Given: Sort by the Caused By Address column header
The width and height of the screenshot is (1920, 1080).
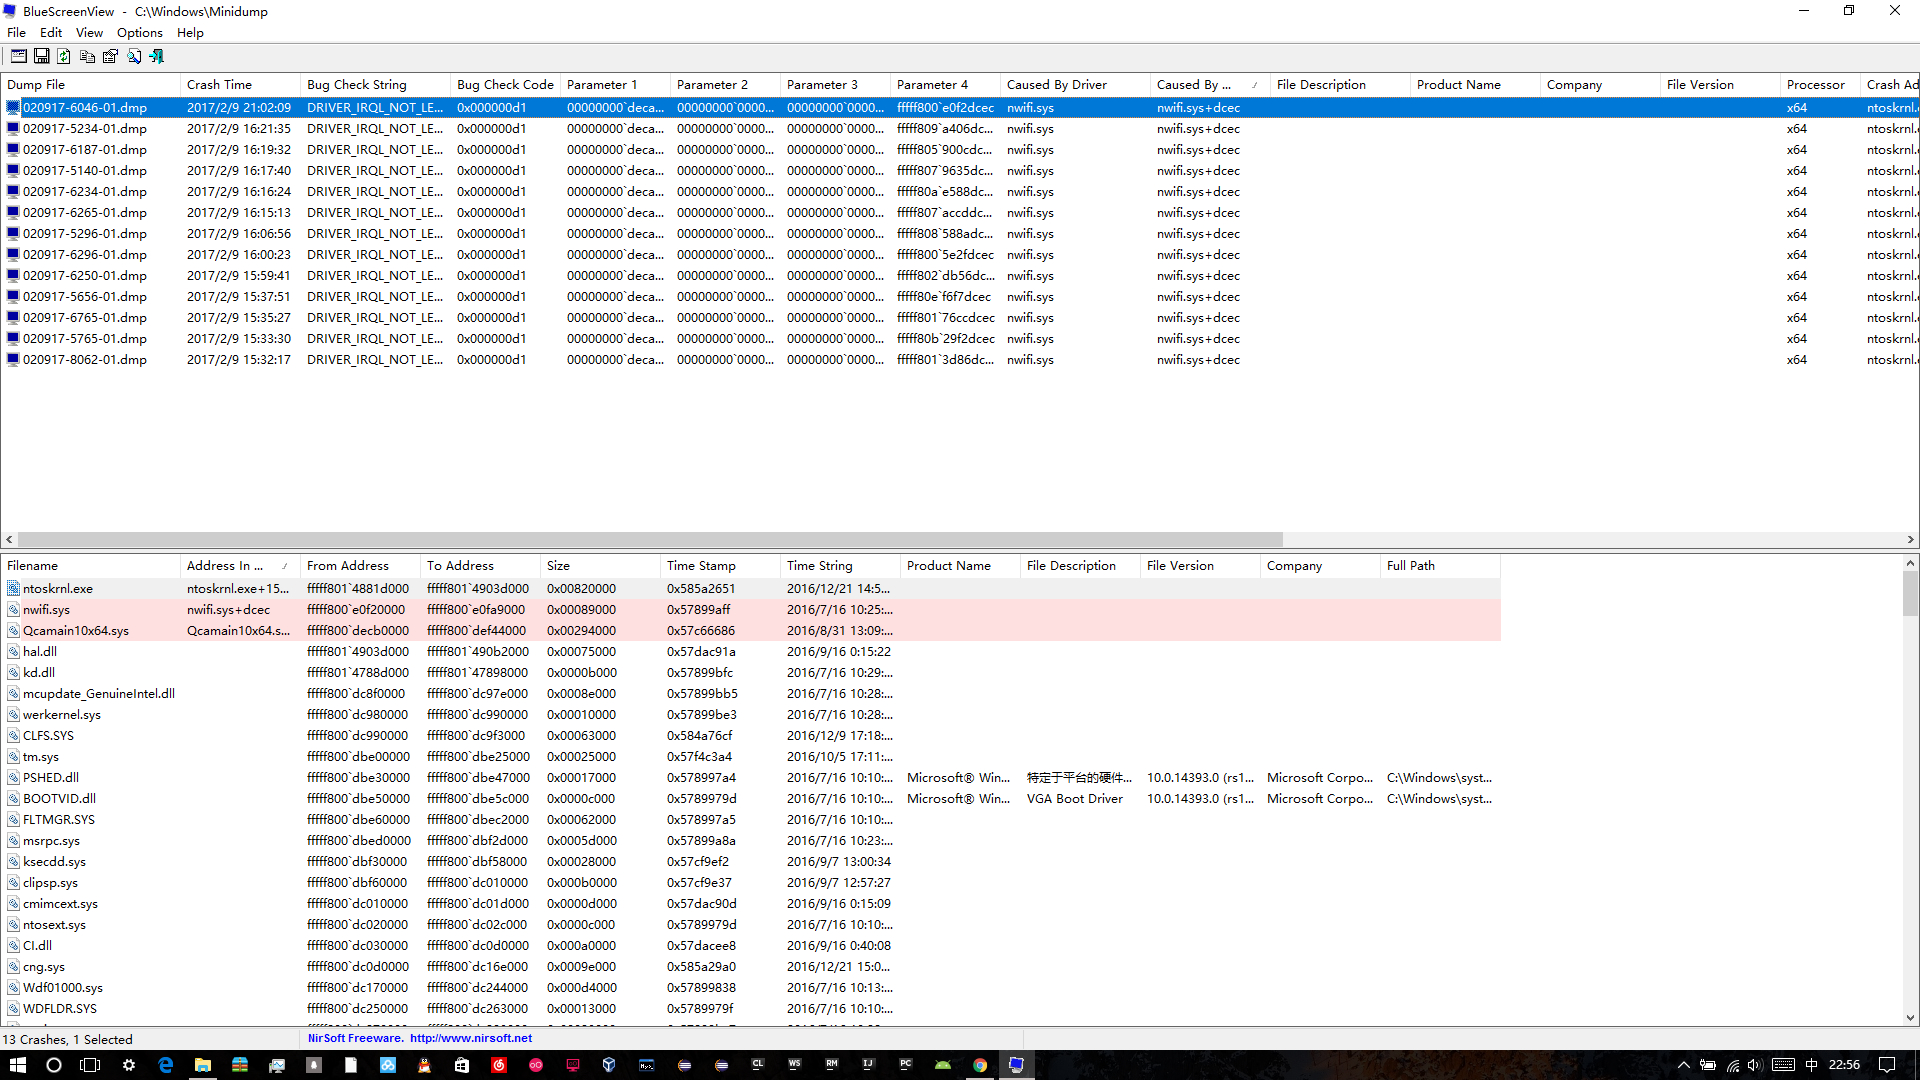Looking at the screenshot, I should 1210,85.
